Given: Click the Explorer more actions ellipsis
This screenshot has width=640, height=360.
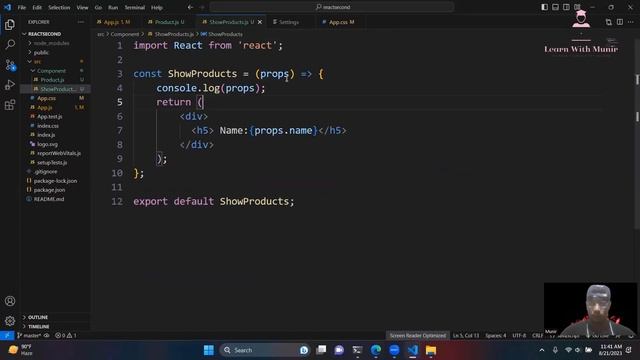Looking at the screenshot, I should [x=81, y=22].
